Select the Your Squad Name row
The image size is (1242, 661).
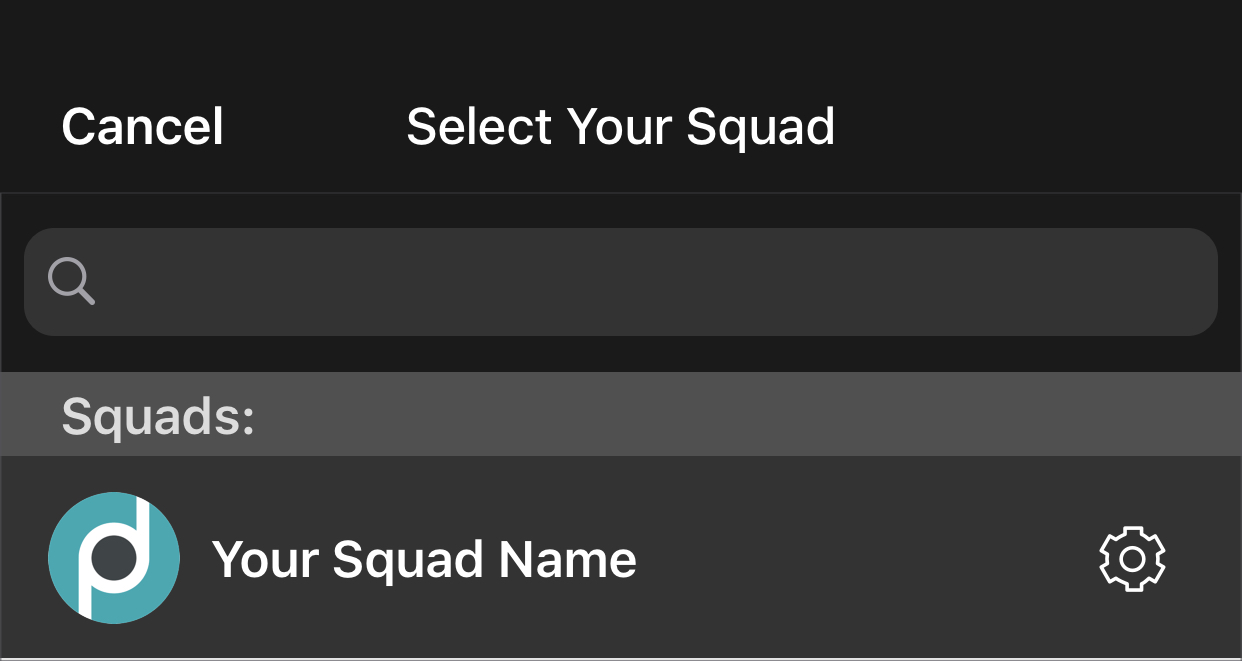click(x=620, y=558)
